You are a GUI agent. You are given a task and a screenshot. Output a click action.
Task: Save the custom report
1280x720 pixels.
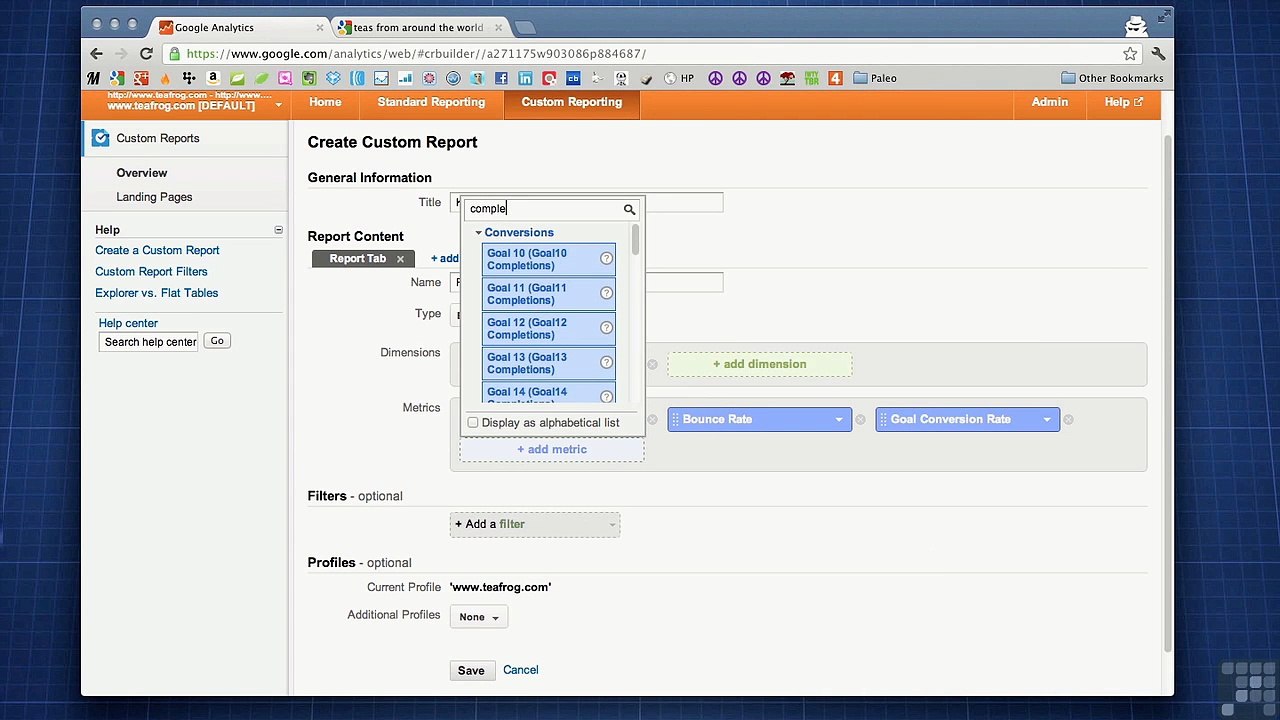(471, 671)
